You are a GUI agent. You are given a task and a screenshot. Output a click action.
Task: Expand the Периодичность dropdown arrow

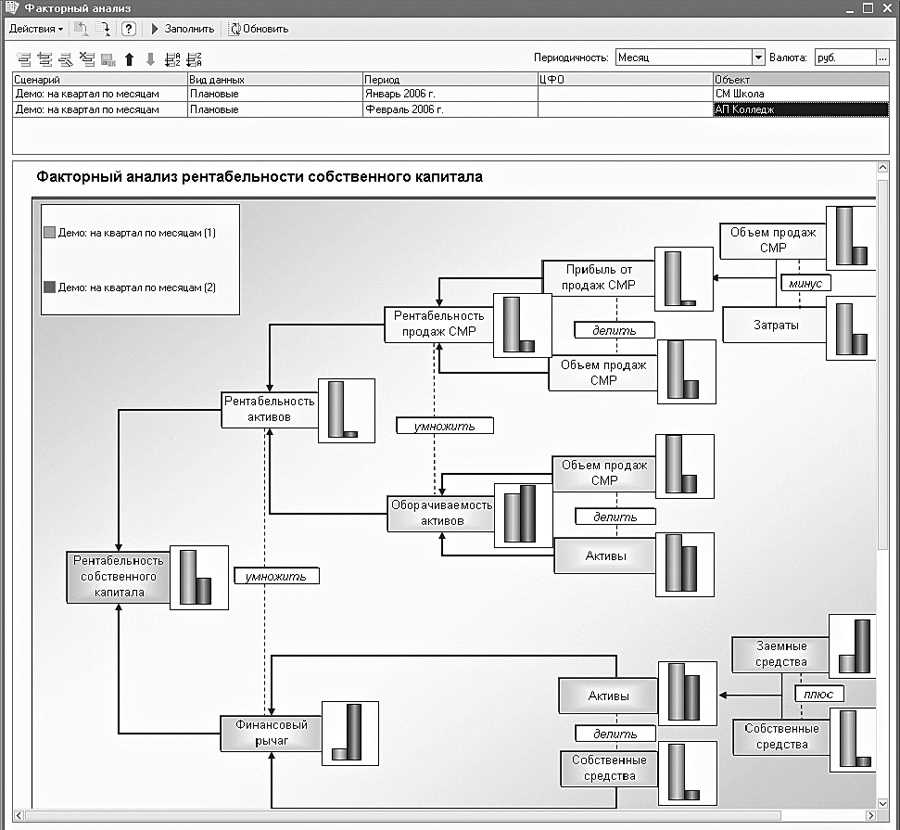point(758,58)
